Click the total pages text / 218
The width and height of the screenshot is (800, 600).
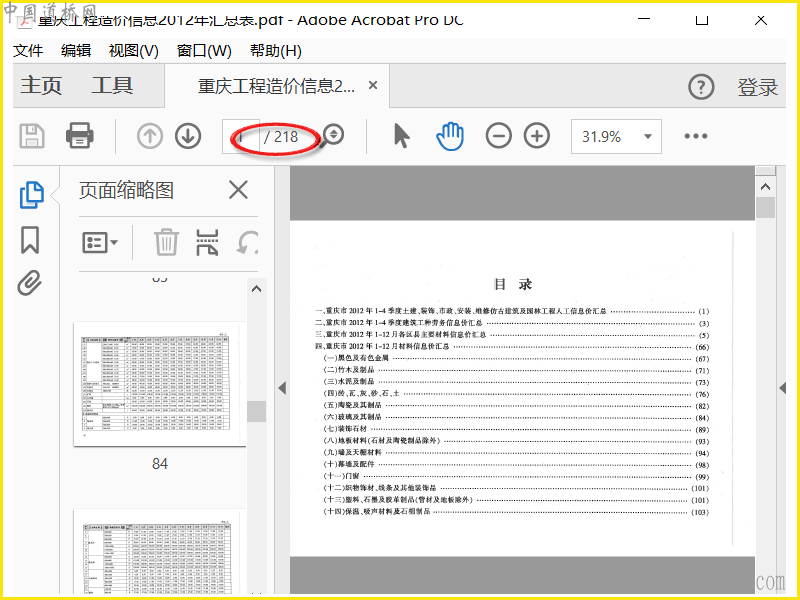tap(281, 137)
